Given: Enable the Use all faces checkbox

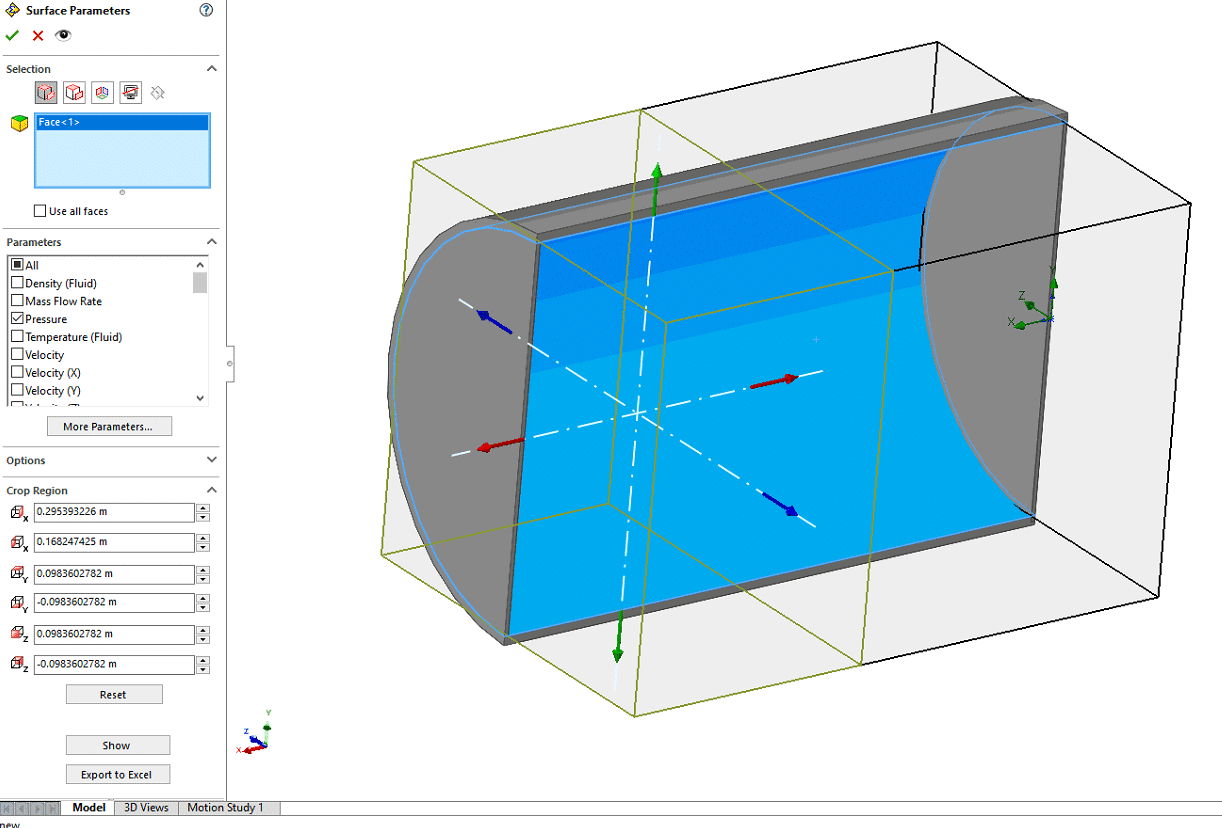Looking at the screenshot, I should [40, 211].
